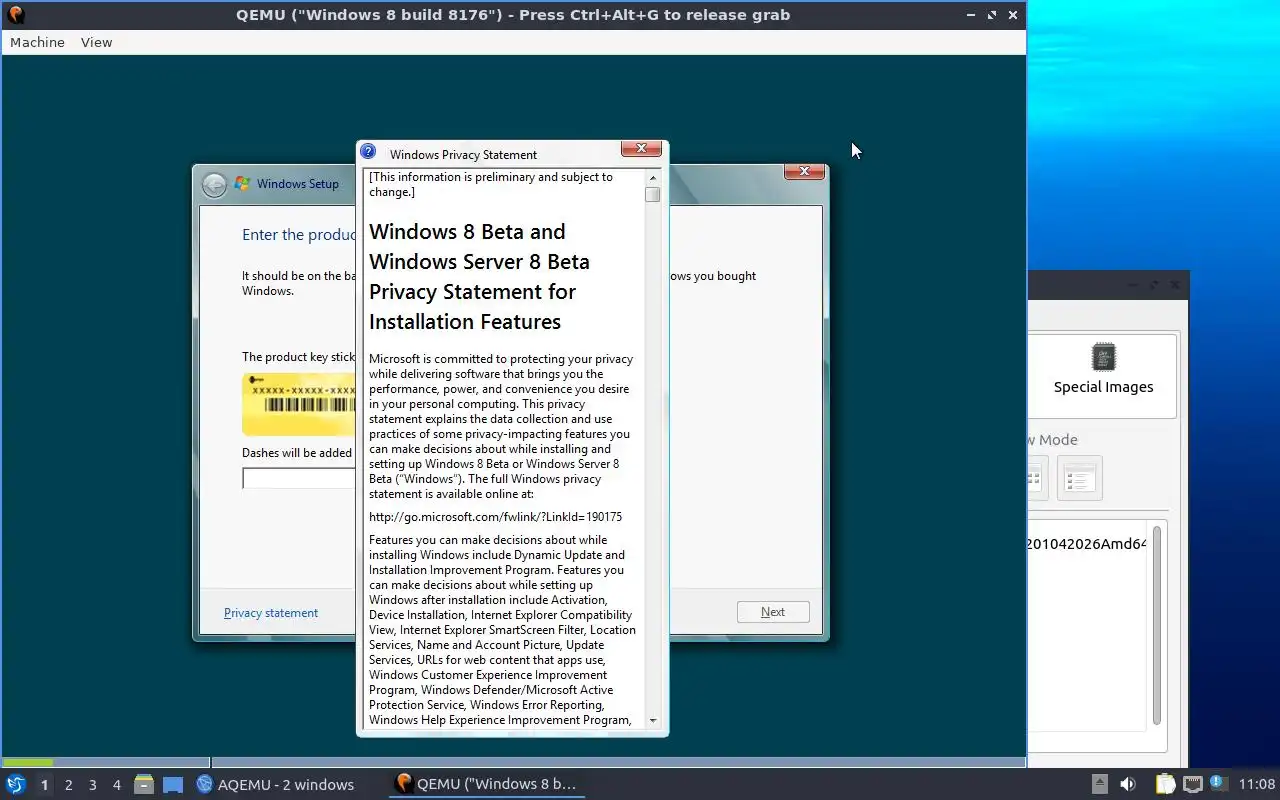Screen dimensions: 1280x800
Task: Click the show desktop taskbar icon
Action: pyautogui.click(x=173, y=785)
